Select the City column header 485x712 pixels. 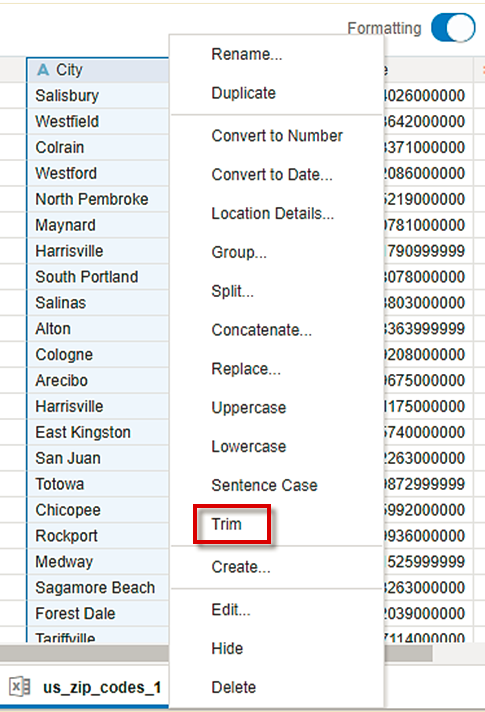click(98, 70)
